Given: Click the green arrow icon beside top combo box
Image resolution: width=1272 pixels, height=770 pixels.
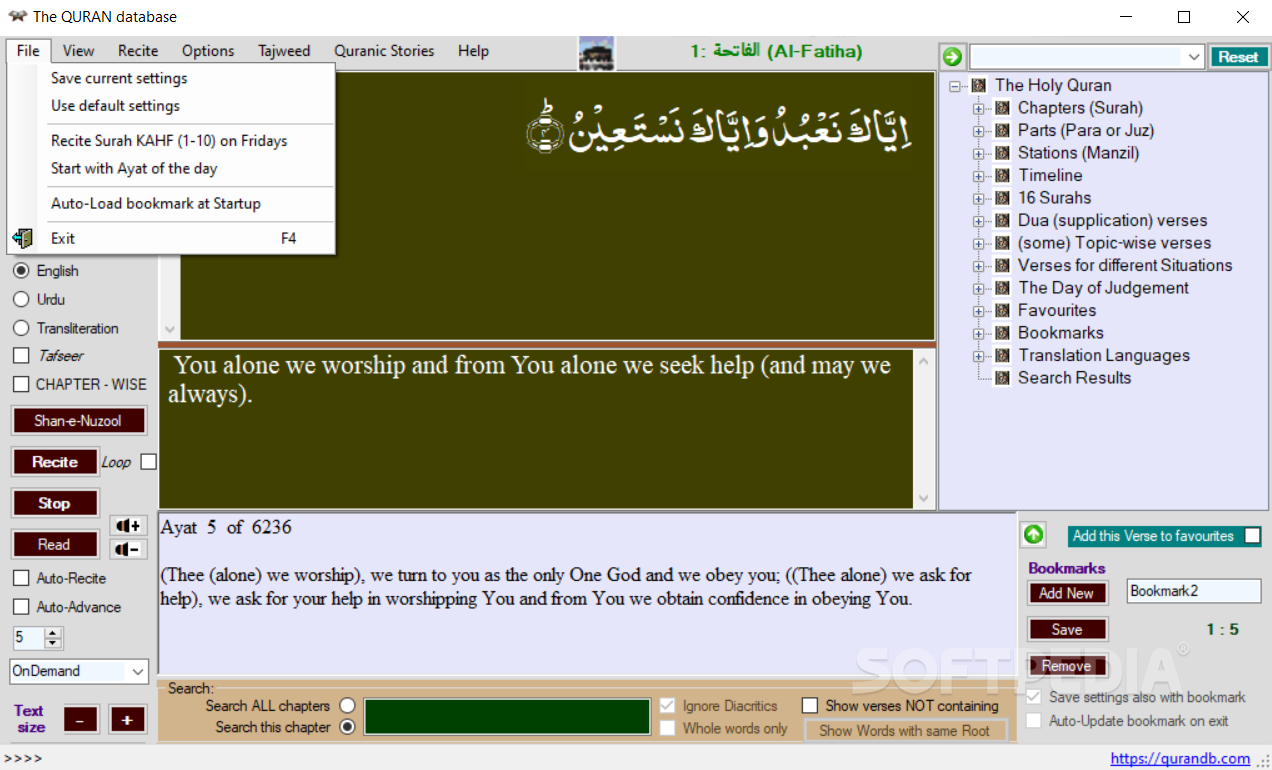Looking at the screenshot, I should click(x=953, y=57).
